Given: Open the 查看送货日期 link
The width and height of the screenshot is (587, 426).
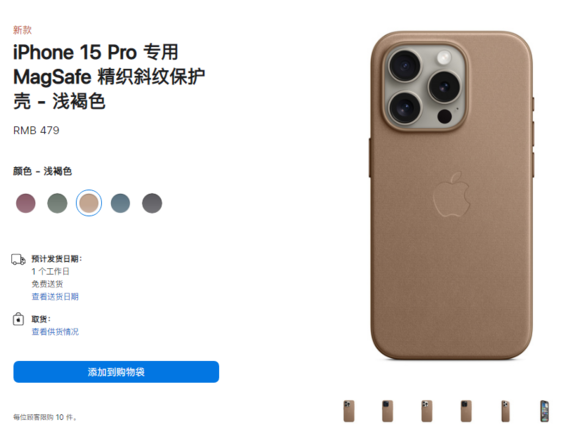Looking at the screenshot, I should point(55,297).
